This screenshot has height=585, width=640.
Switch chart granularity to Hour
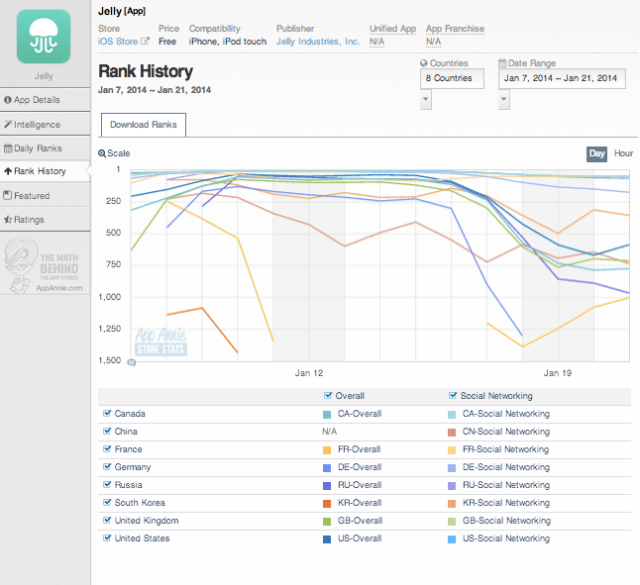623,154
